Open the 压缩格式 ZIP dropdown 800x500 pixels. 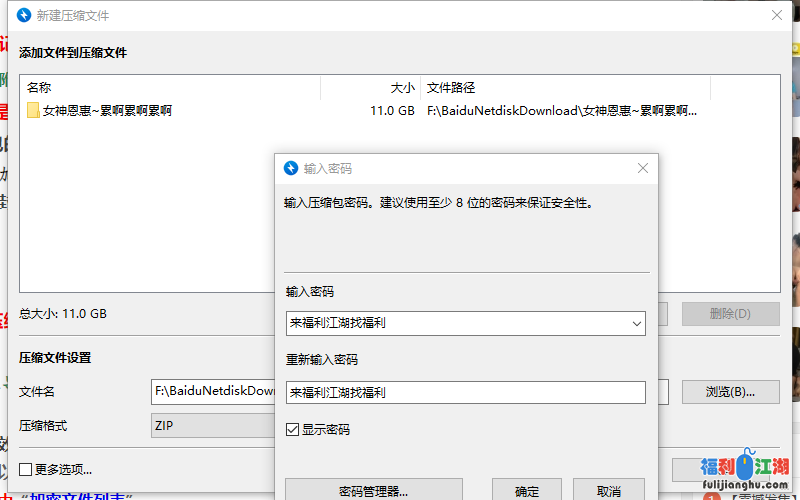(x=212, y=426)
